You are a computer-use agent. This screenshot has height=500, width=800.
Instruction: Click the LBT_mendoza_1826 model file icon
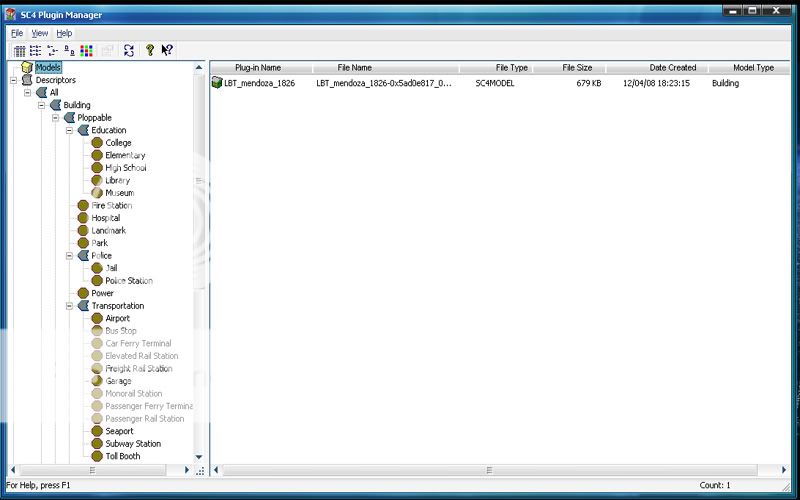(217, 83)
